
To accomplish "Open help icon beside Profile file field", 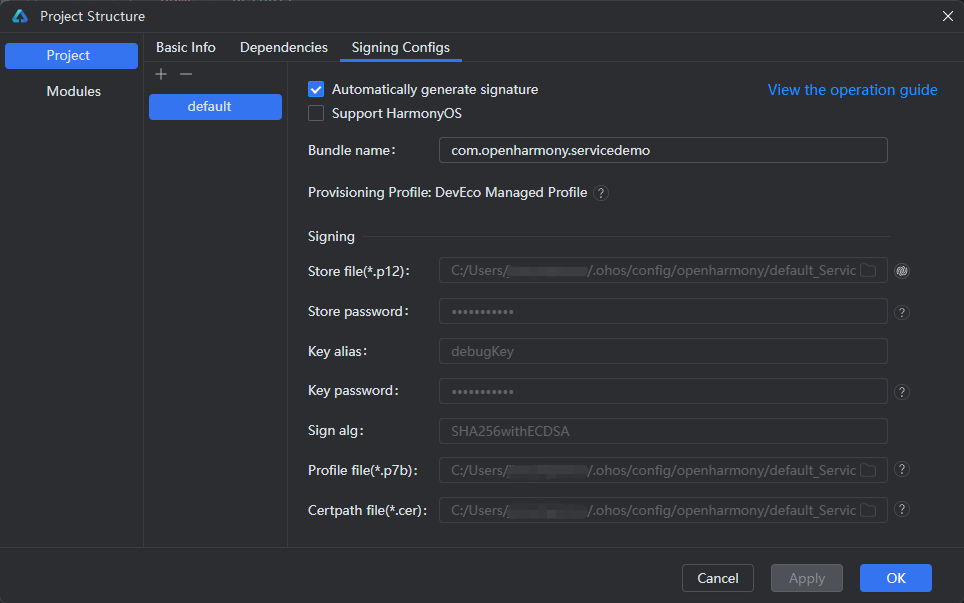I will (x=902, y=470).
